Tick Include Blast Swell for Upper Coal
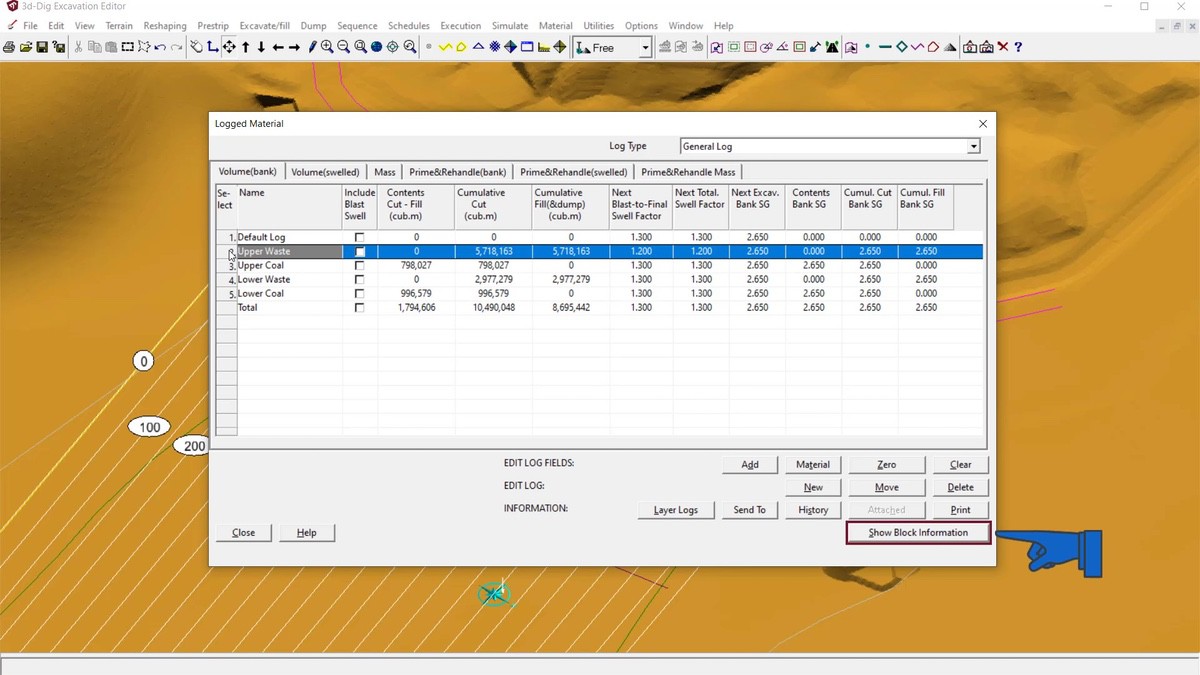This screenshot has width=1200, height=675. click(x=360, y=266)
